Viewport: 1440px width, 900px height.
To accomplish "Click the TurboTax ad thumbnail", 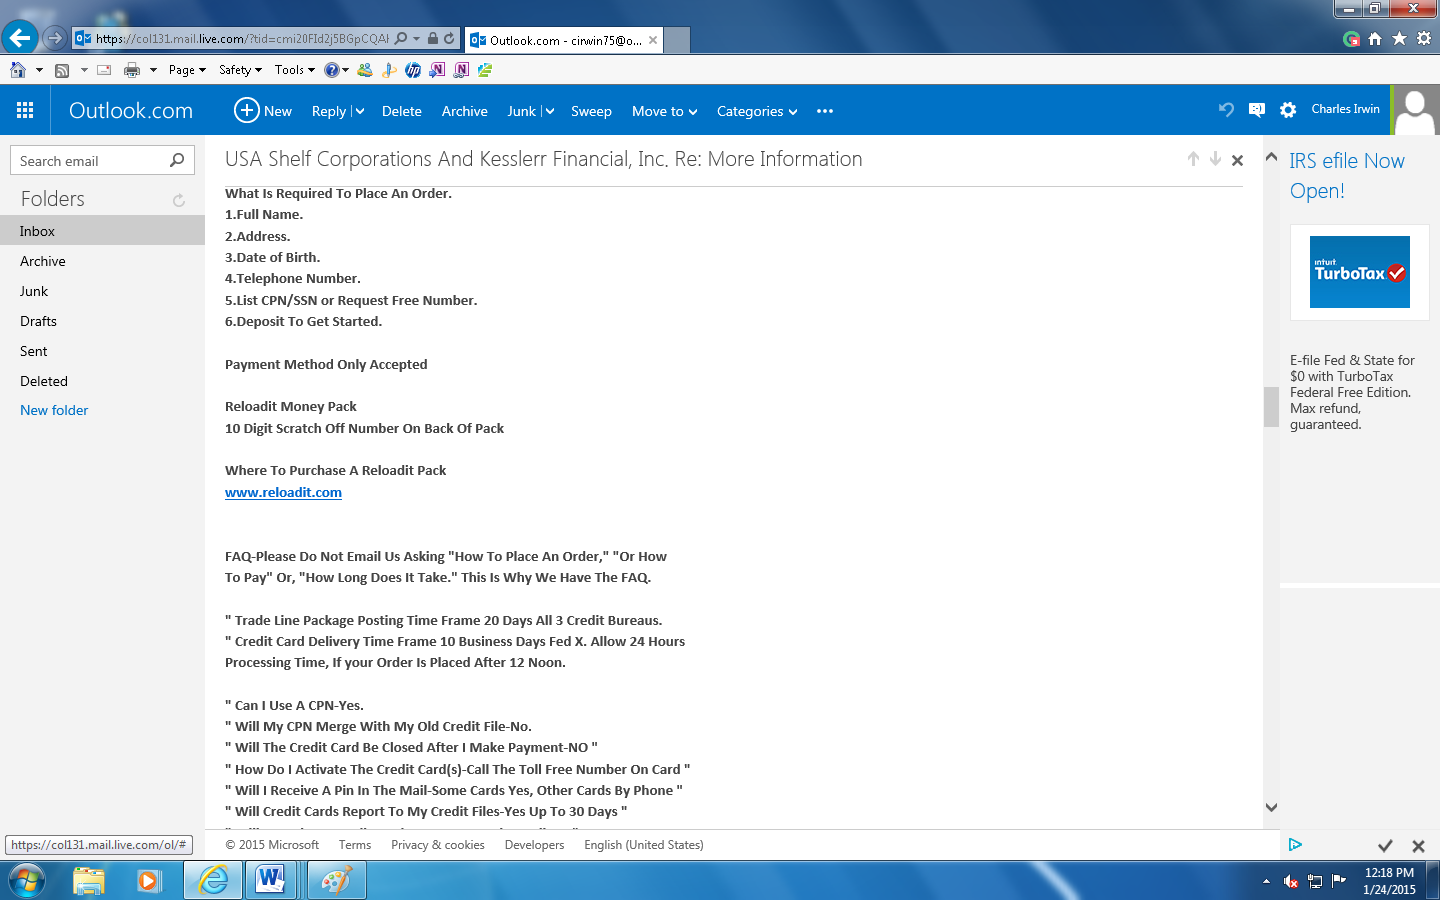I will (1360, 272).
